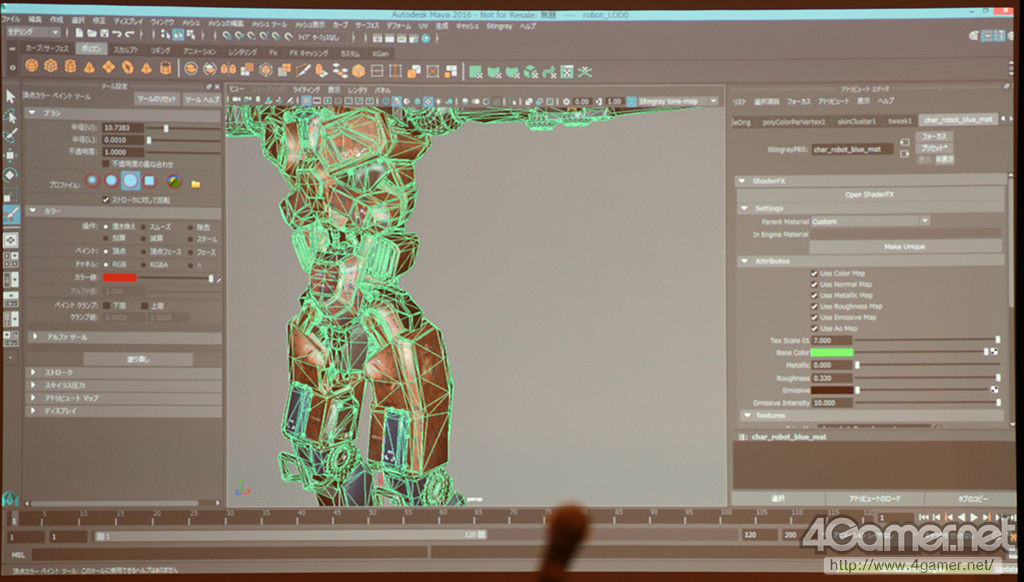Select the RGBA channel radio button
The height and width of the screenshot is (582, 1024).
coord(144,265)
